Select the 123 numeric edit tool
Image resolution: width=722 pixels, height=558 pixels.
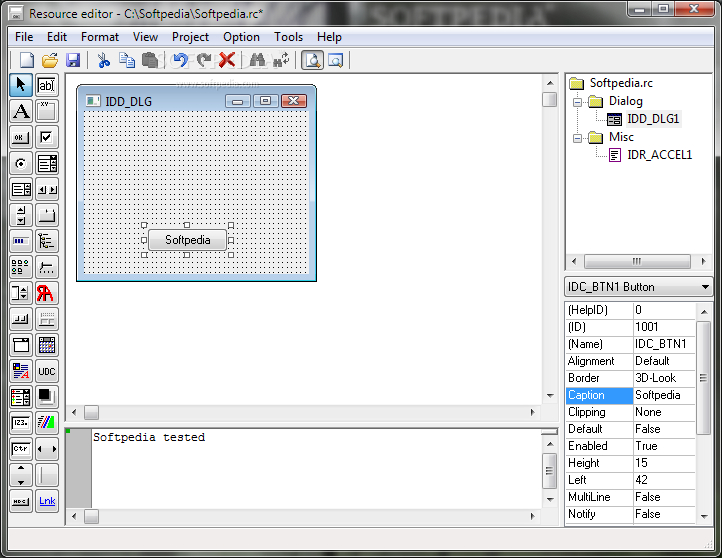click(21, 423)
